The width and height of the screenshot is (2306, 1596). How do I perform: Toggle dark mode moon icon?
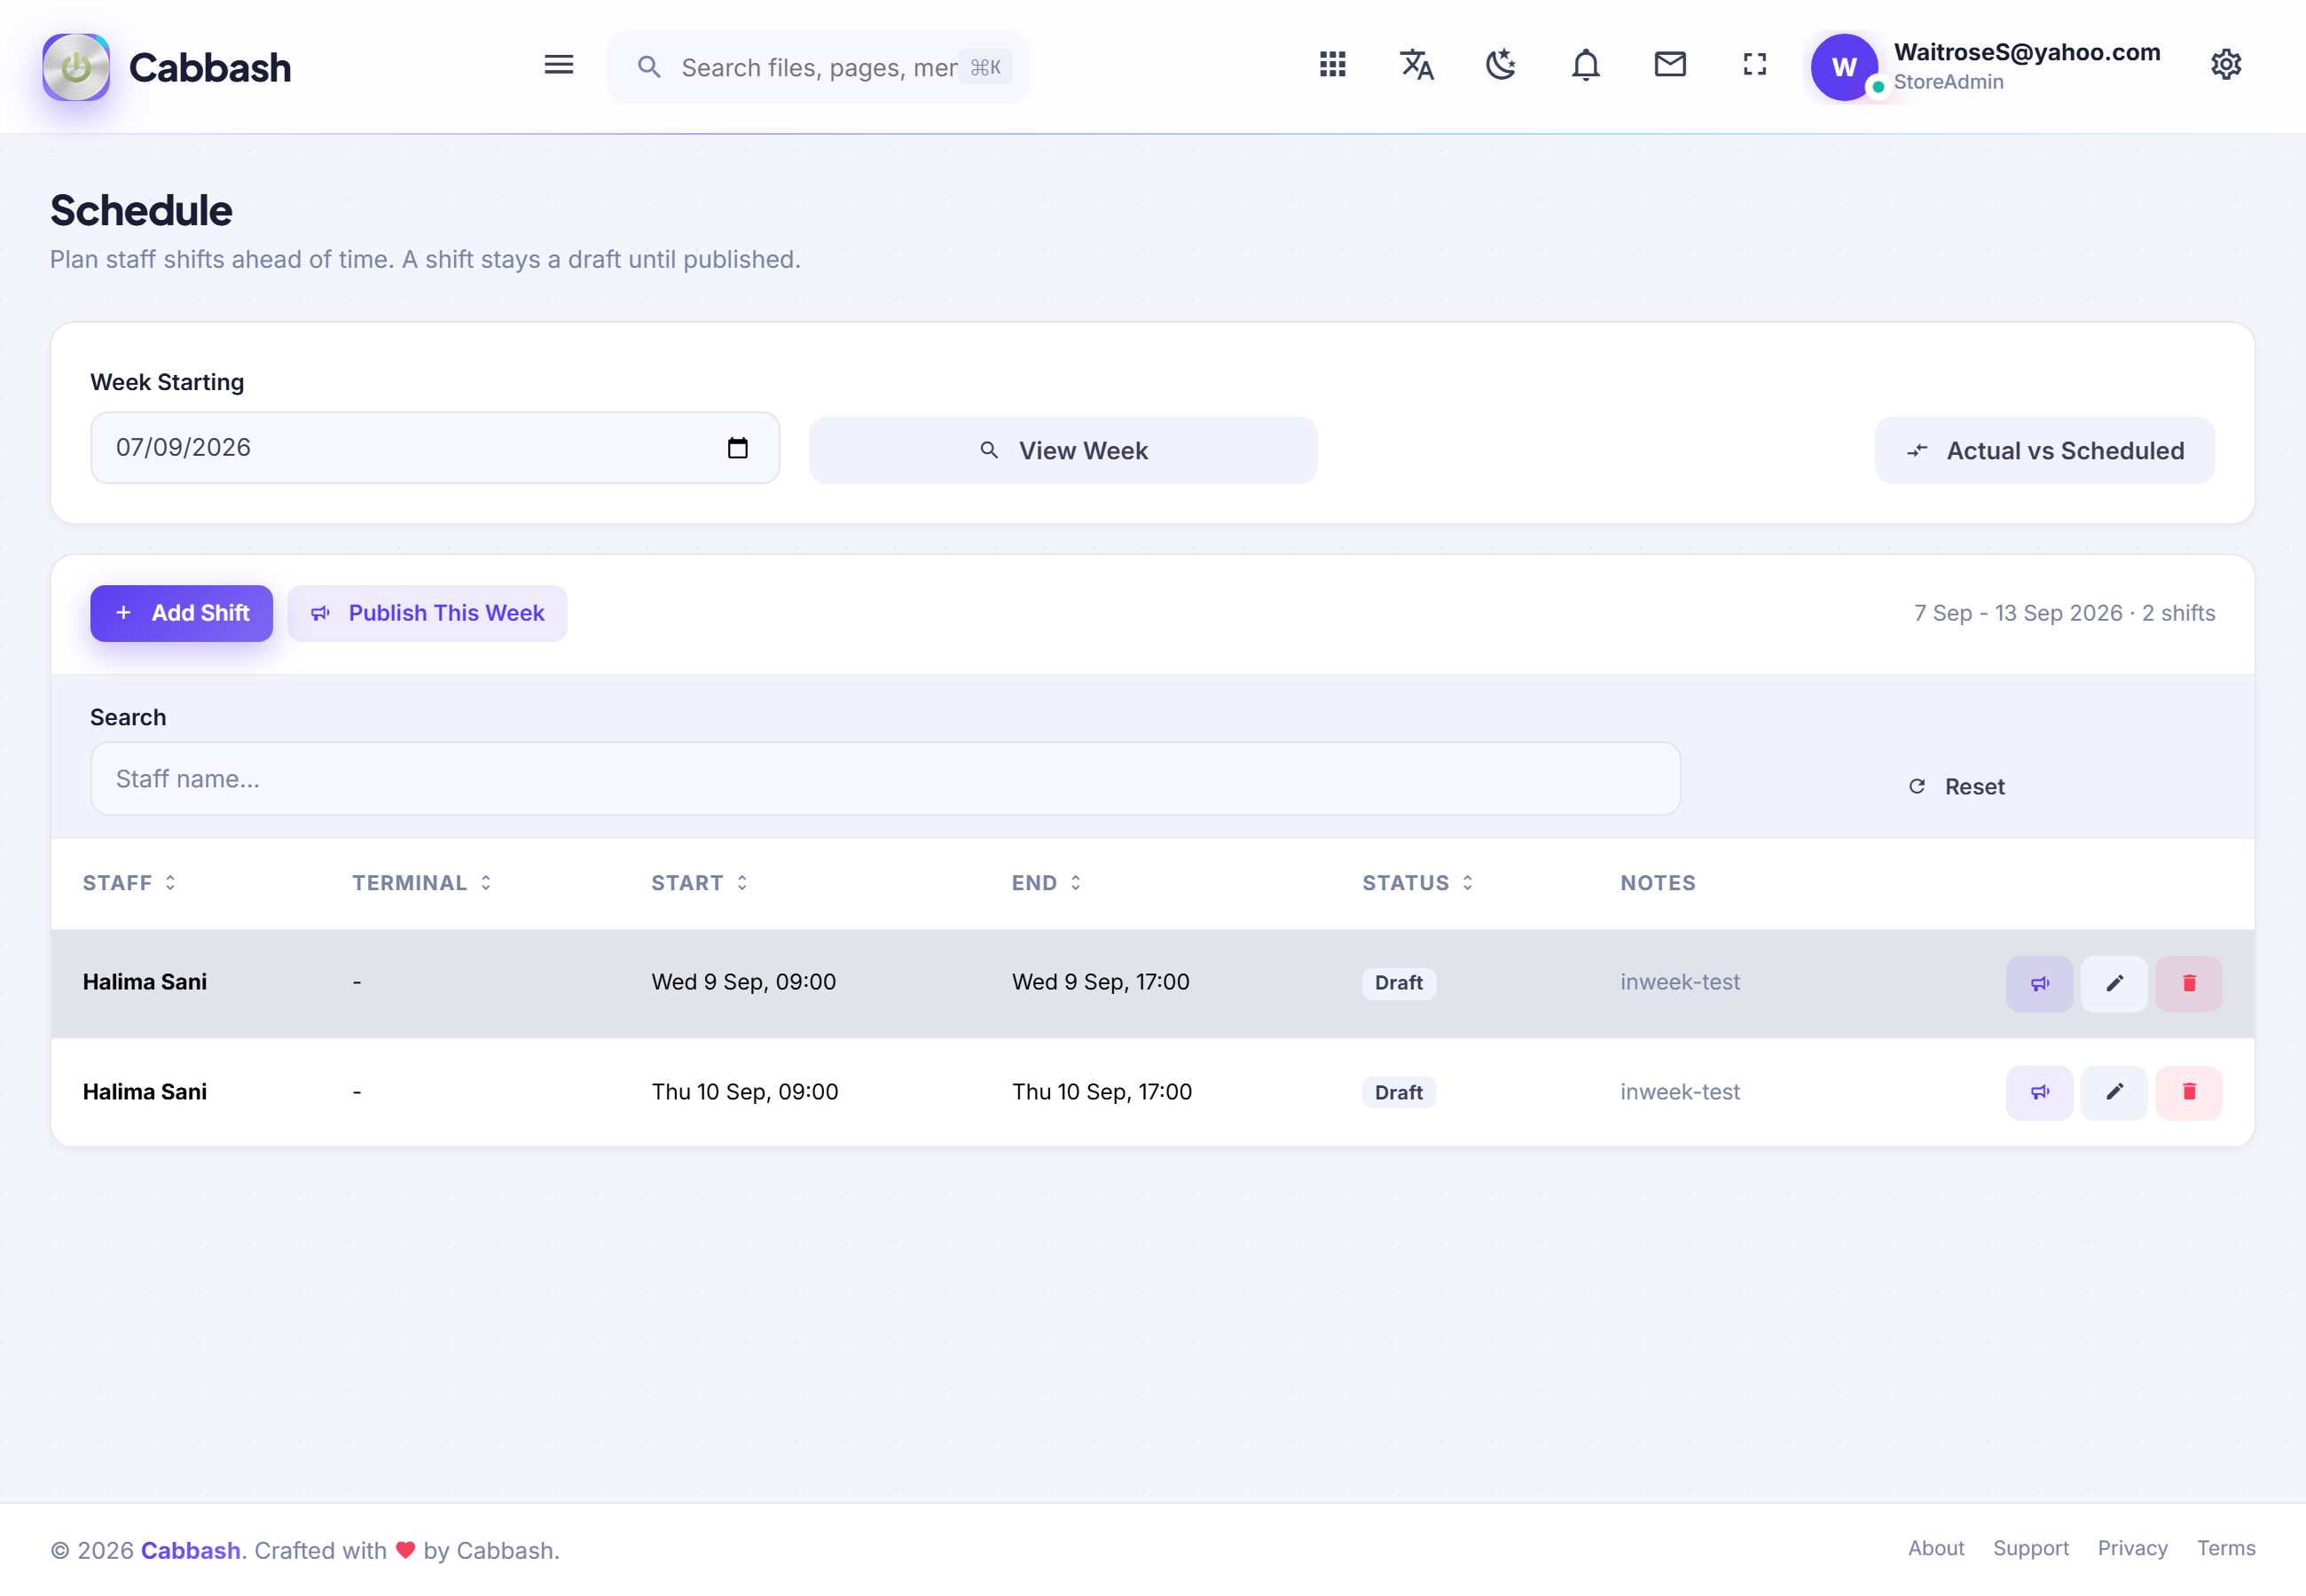click(1500, 65)
